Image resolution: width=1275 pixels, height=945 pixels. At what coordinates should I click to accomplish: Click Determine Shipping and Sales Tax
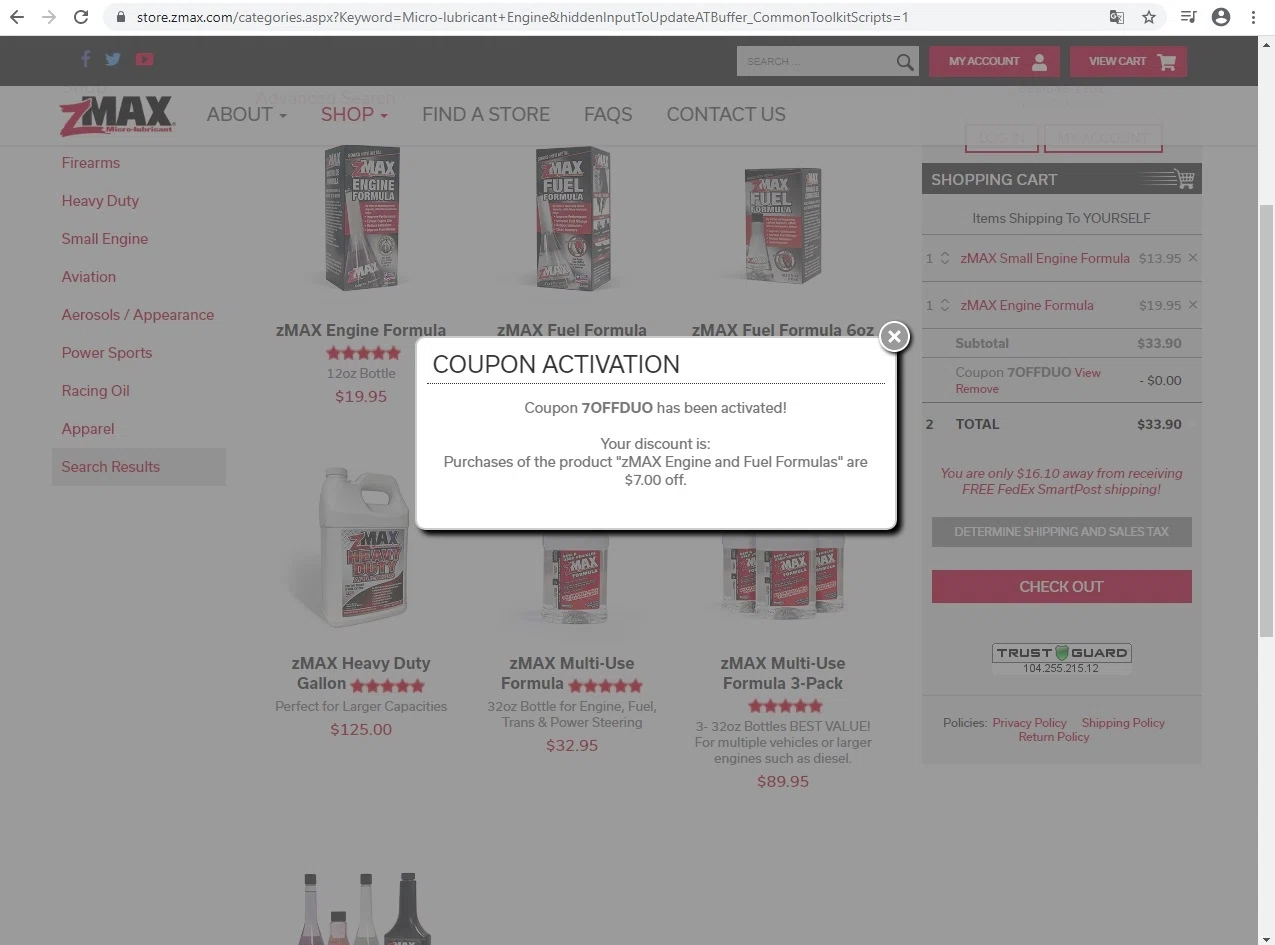pyautogui.click(x=1061, y=532)
